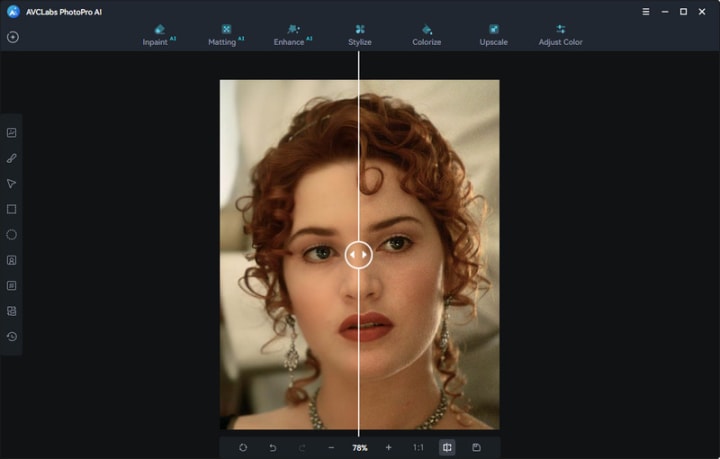Image resolution: width=720 pixels, height=459 pixels.
Task: Click the before/after comparison slider handle
Action: [x=359, y=255]
